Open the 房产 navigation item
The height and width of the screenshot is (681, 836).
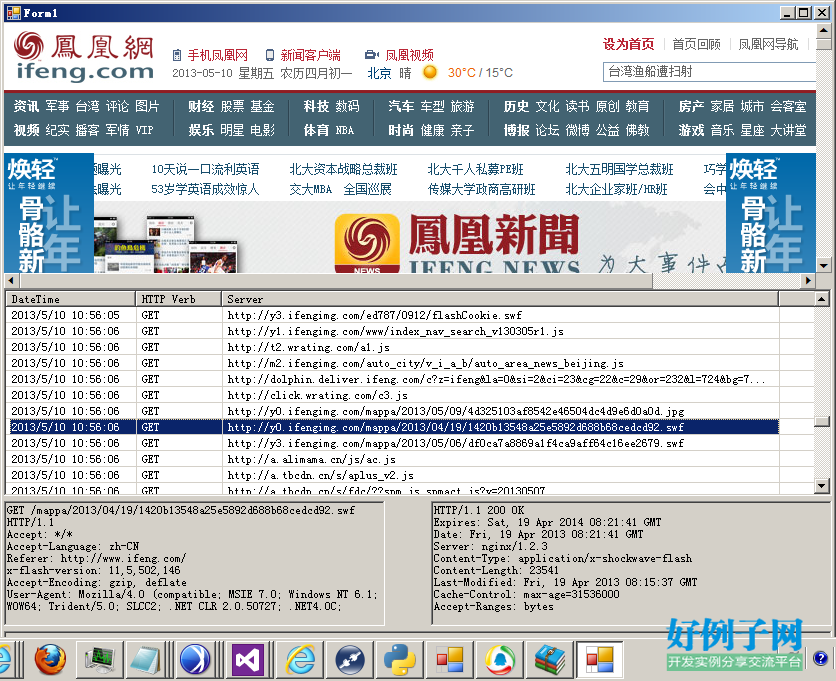692,106
